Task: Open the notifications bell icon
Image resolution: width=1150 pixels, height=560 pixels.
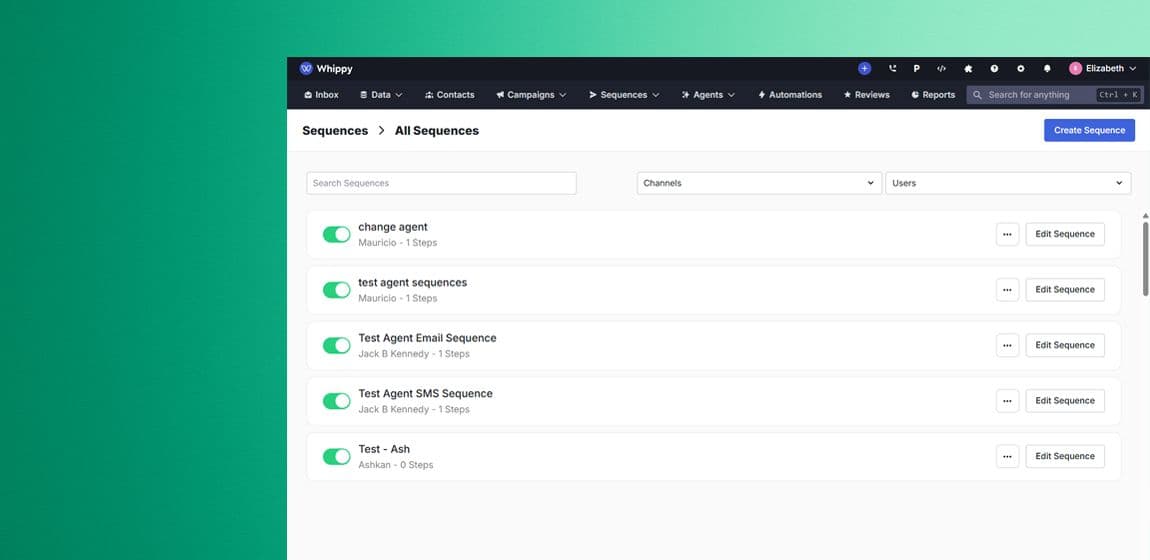Action: (1047, 69)
